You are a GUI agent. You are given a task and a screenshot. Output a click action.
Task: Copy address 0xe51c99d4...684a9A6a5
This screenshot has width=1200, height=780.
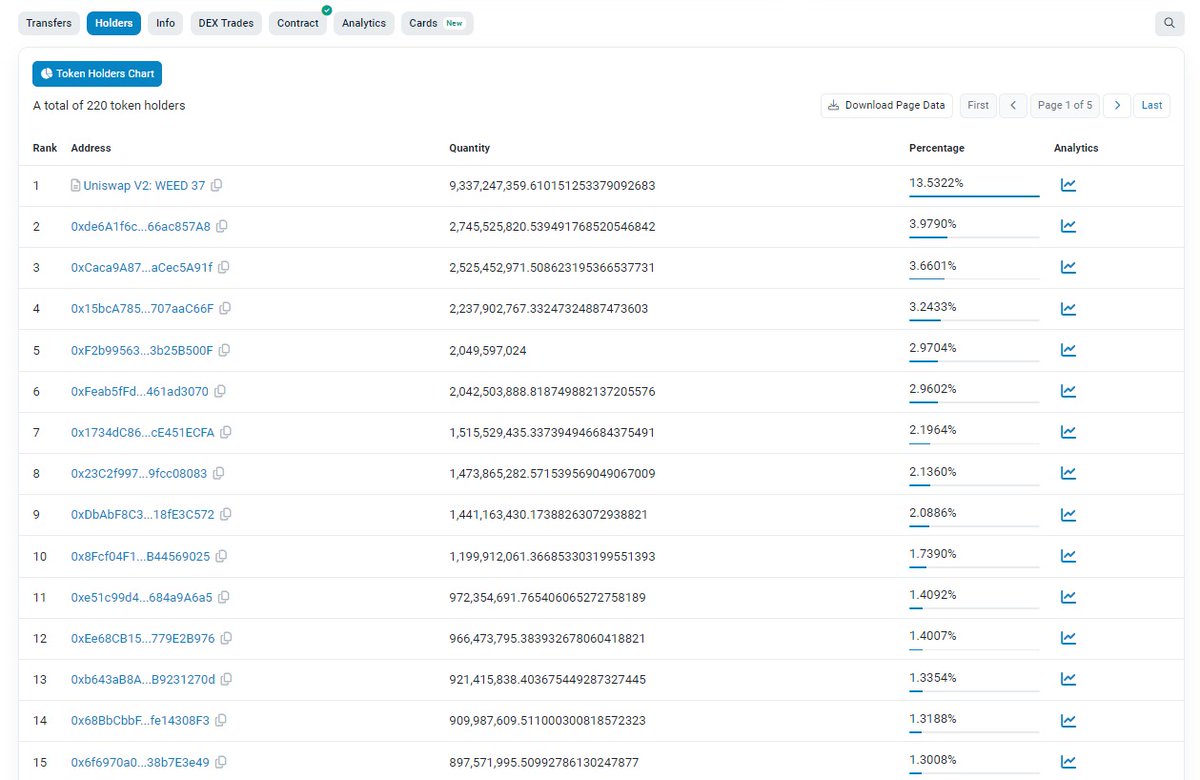click(x=224, y=597)
